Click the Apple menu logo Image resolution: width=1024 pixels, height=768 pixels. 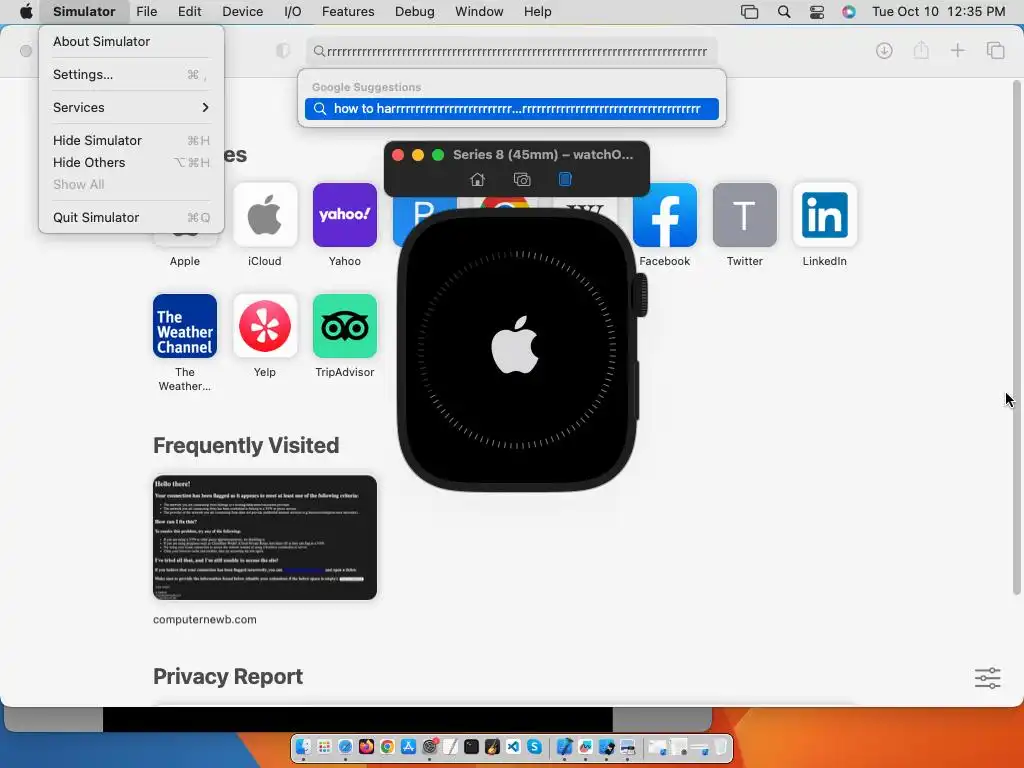[x=26, y=12]
